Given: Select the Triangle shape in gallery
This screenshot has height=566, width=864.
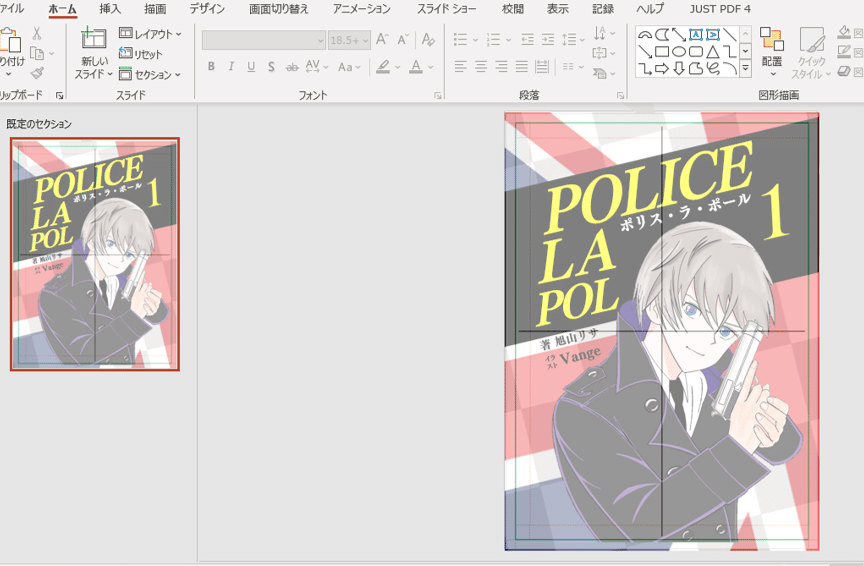Looking at the screenshot, I should click(713, 52).
